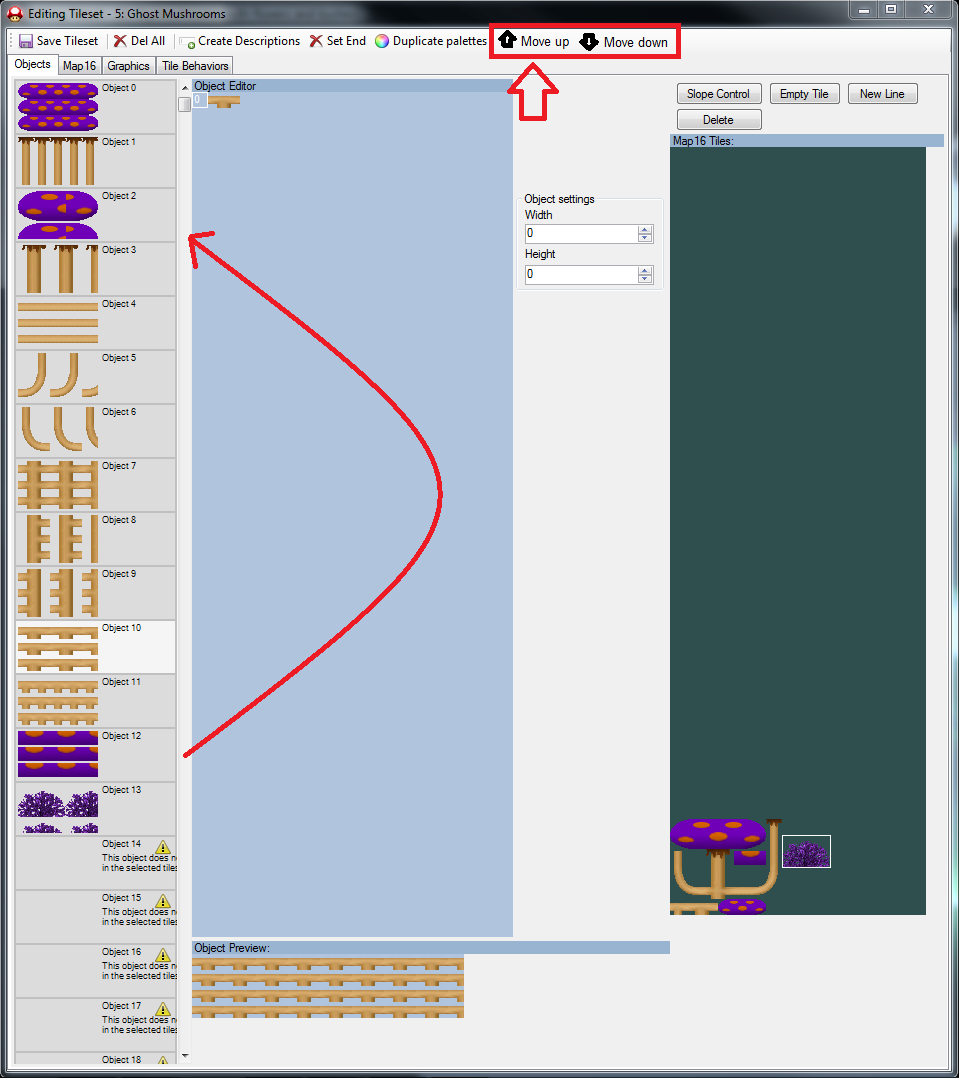Select Object 10 in the object list
Image resolution: width=959 pixels, height=1078 pixels.
point(96,647)
